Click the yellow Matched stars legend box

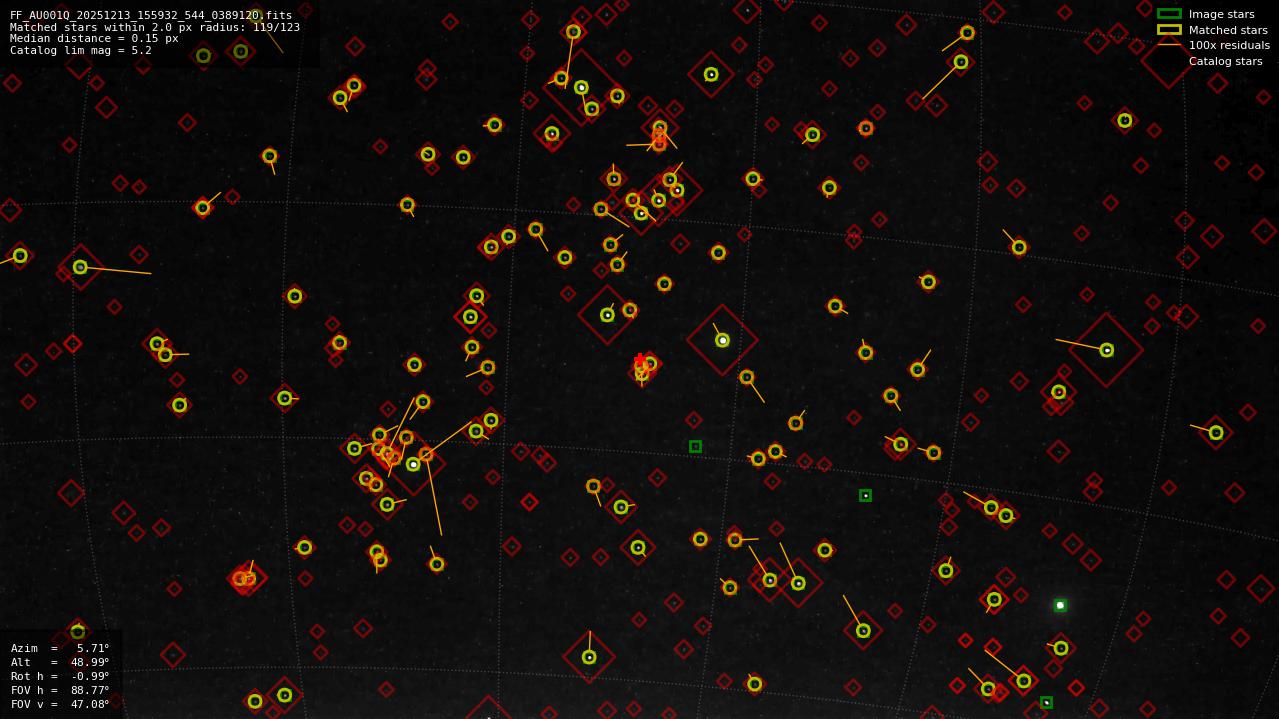[1169, 30]
